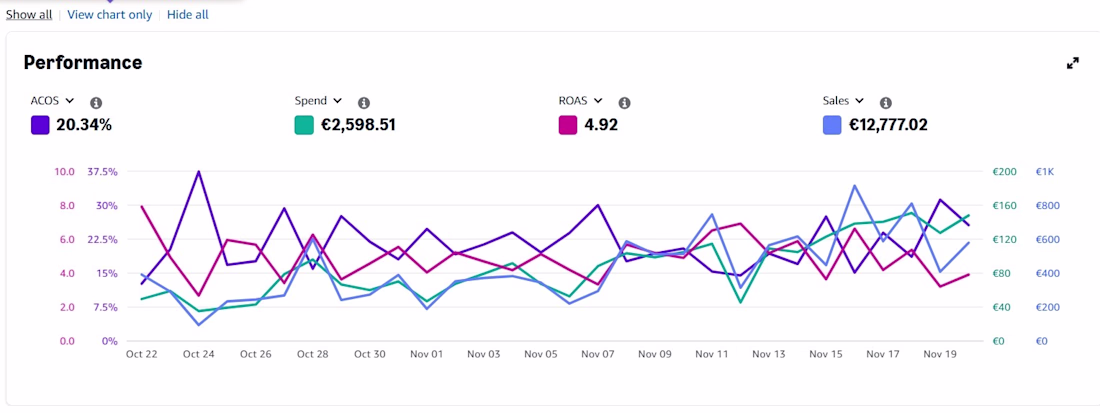The width and height of the screenshot is (1100, 413).
Task: Select View chart only link
Action: tap(109, 15)
